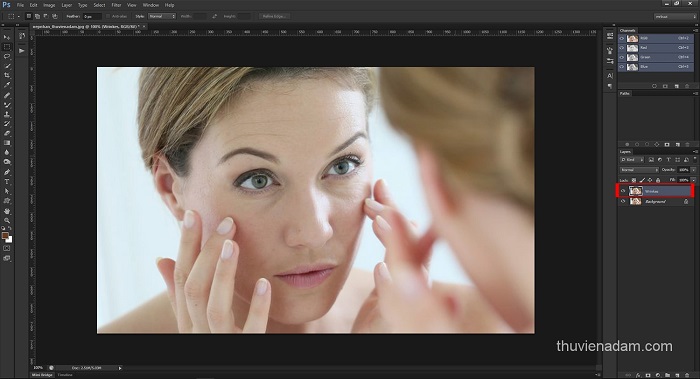Open the Opacity slider arrow

click(693, 170)
